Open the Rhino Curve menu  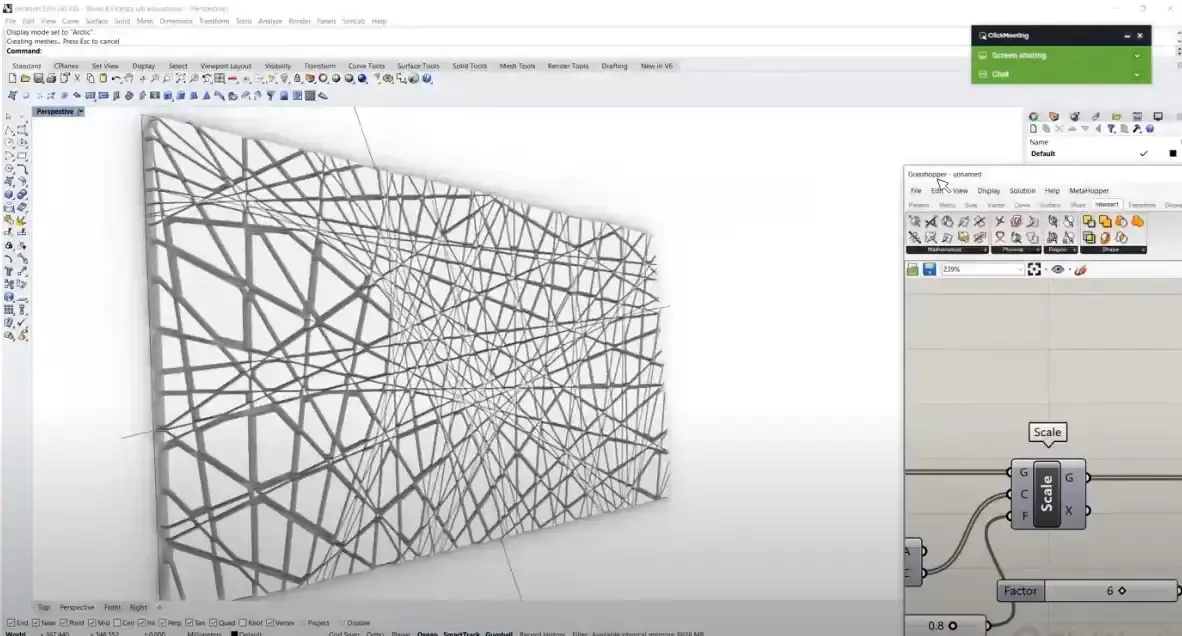70,21
